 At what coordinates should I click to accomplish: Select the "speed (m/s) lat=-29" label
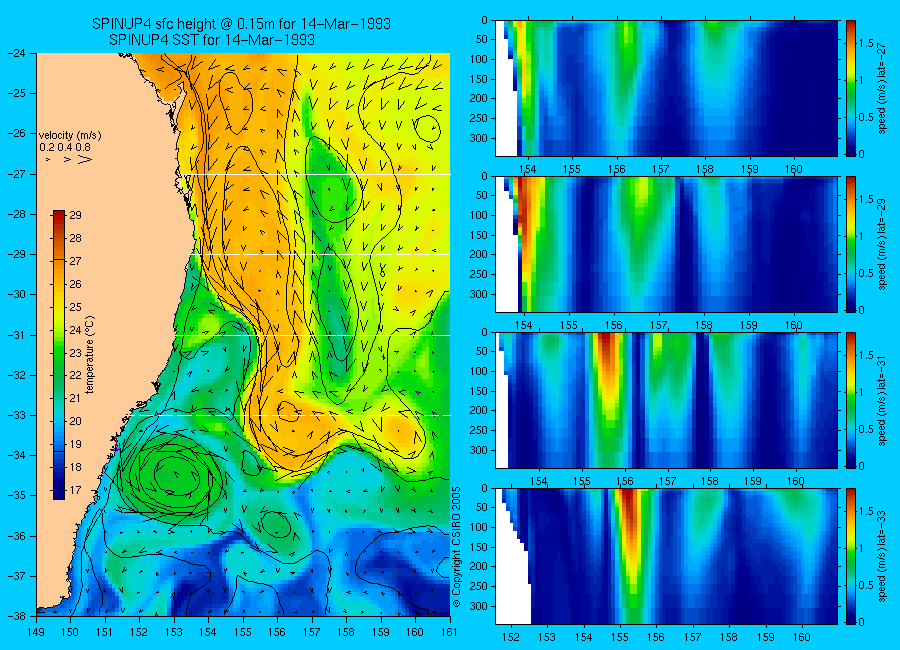click(883, 244)
